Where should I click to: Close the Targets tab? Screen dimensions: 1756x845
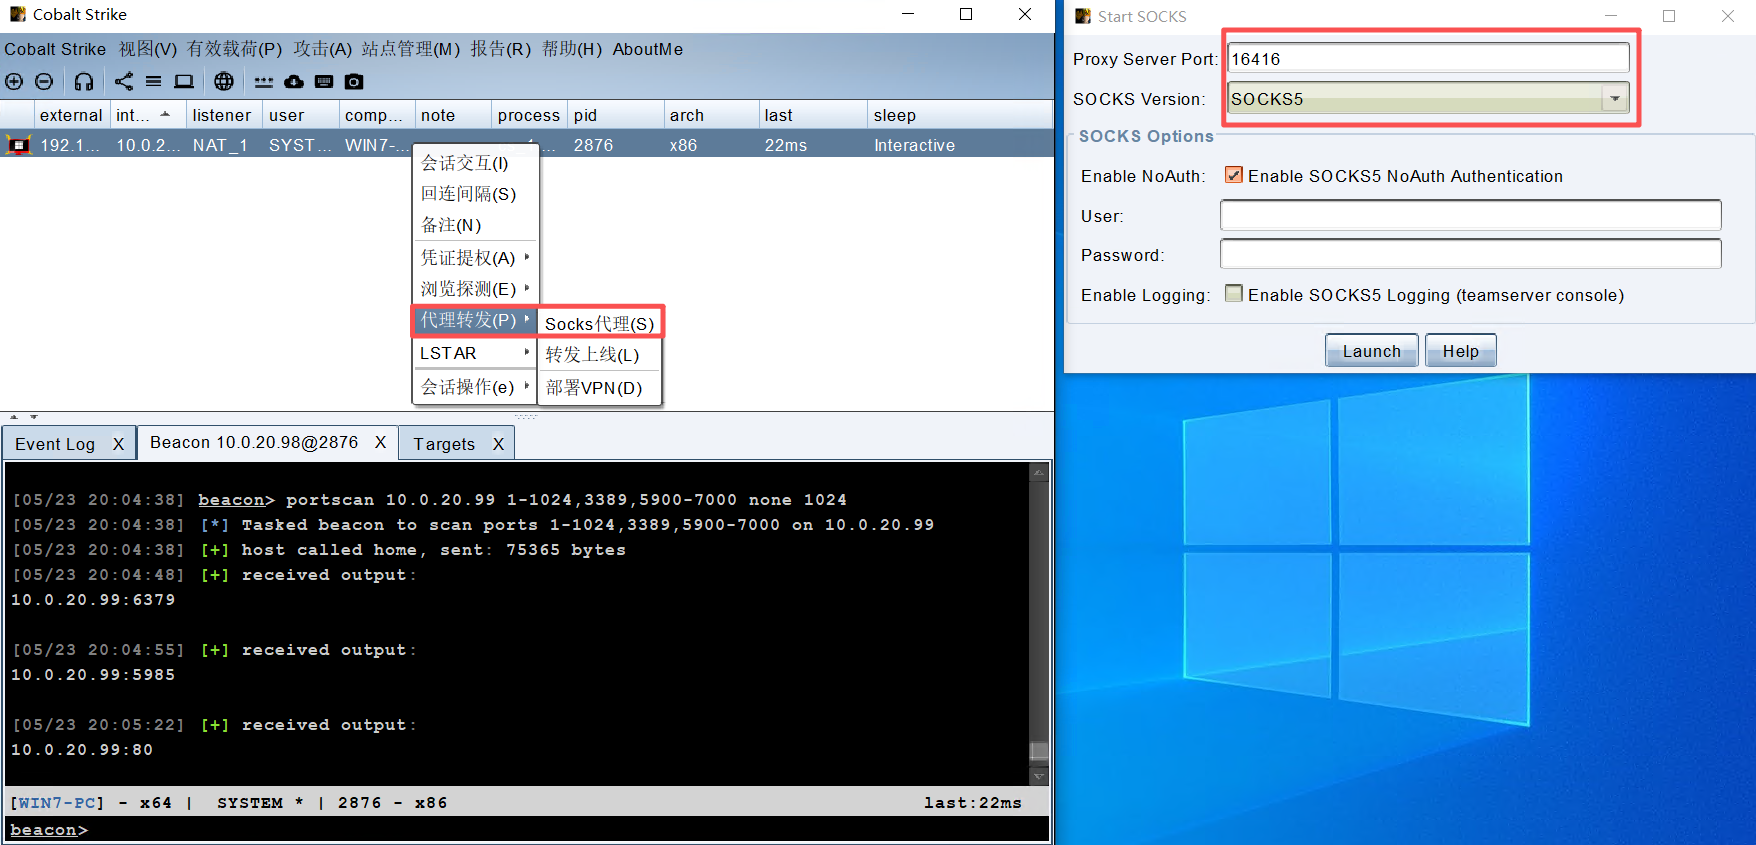pos(498,444)
